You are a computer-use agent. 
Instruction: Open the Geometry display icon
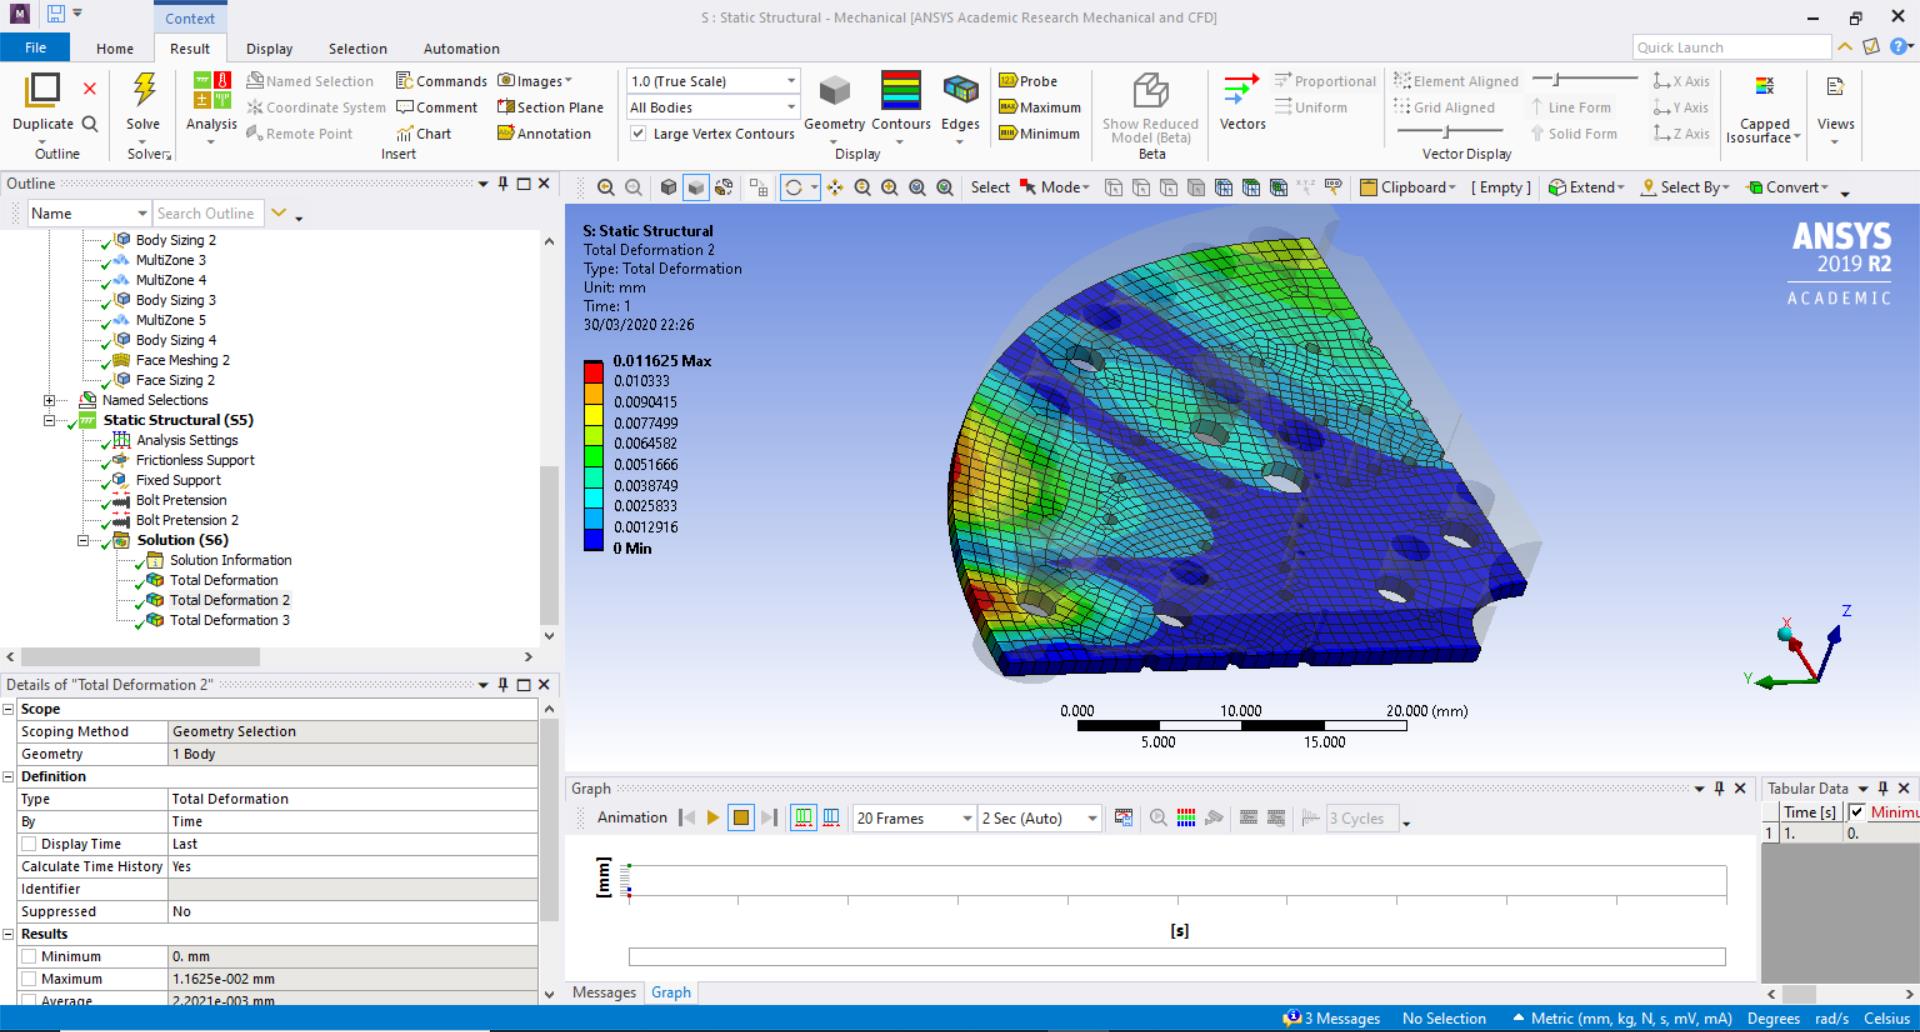click(834, 91)
